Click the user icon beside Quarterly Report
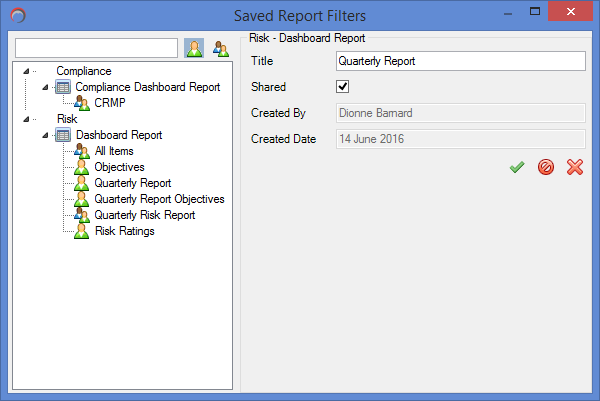600x401 pixels. click(82, 183)
